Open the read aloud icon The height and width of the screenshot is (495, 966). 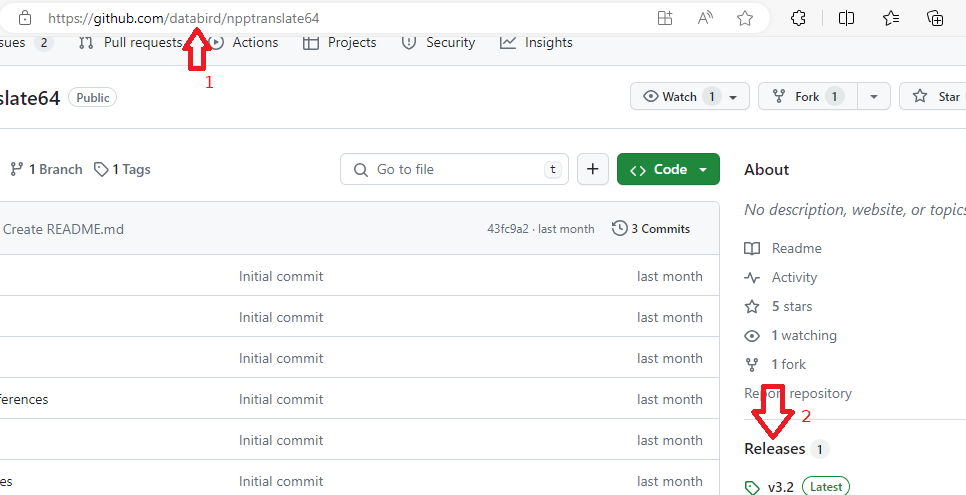click(705, 18)
